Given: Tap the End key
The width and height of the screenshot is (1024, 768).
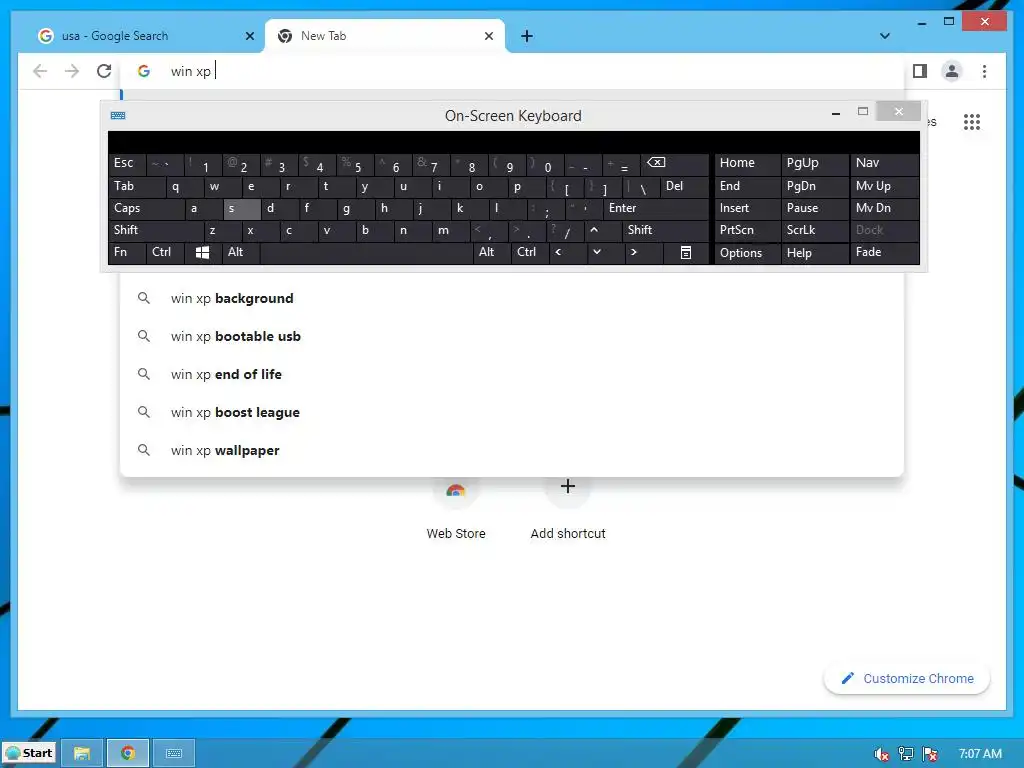Looking at the screenshot, I should [x=747, y=186].
